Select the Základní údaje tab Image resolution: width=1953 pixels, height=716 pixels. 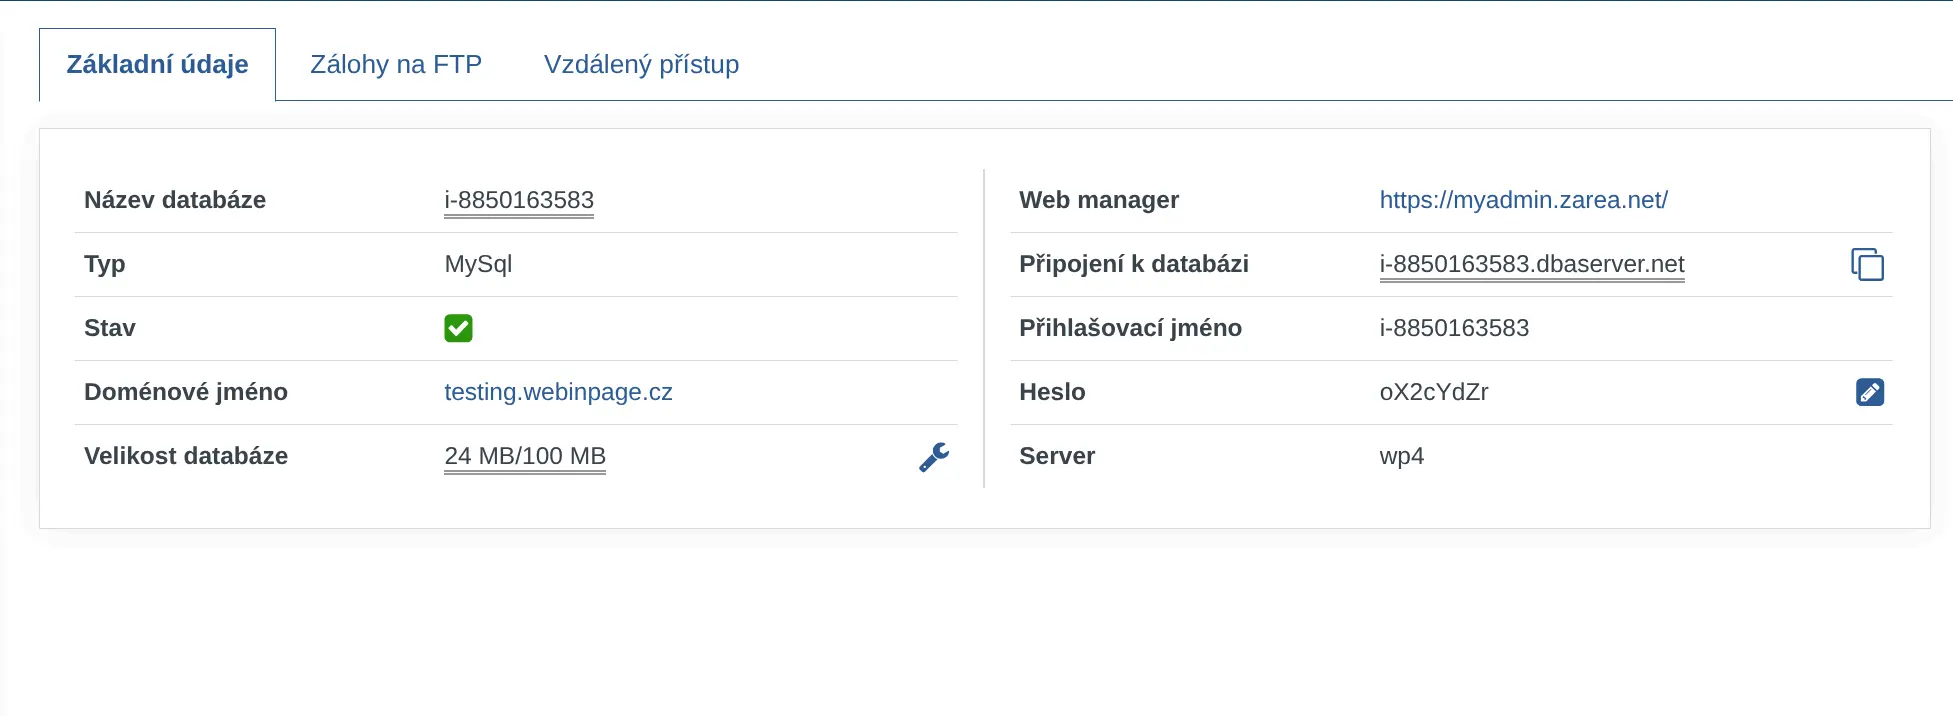(157, 64)
